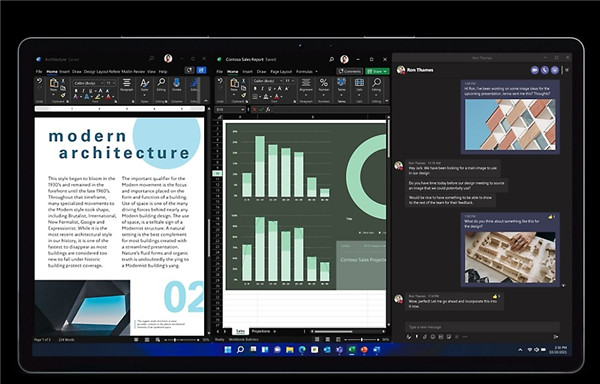Start Dictate in Word ribbon
Viewport: 600px width, 384px height.
tap(176, 85)
